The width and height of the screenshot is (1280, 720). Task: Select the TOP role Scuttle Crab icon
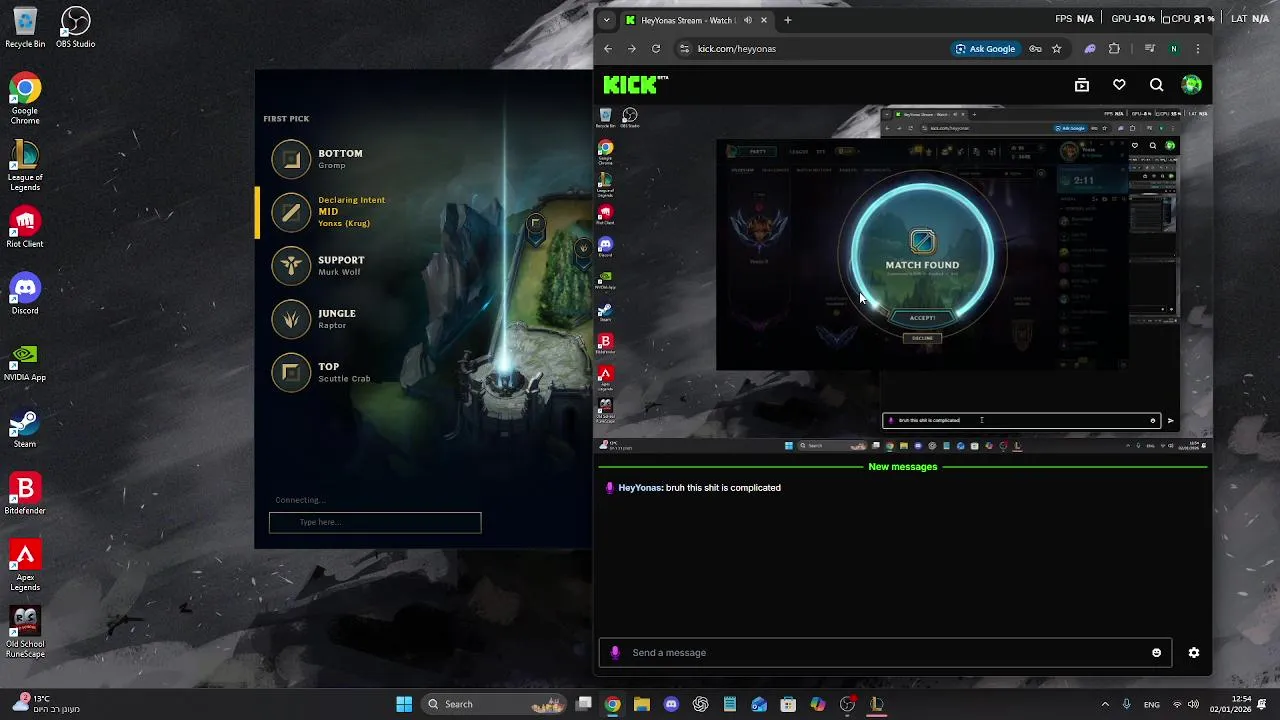pyautogui.click(x=292, y=372)
